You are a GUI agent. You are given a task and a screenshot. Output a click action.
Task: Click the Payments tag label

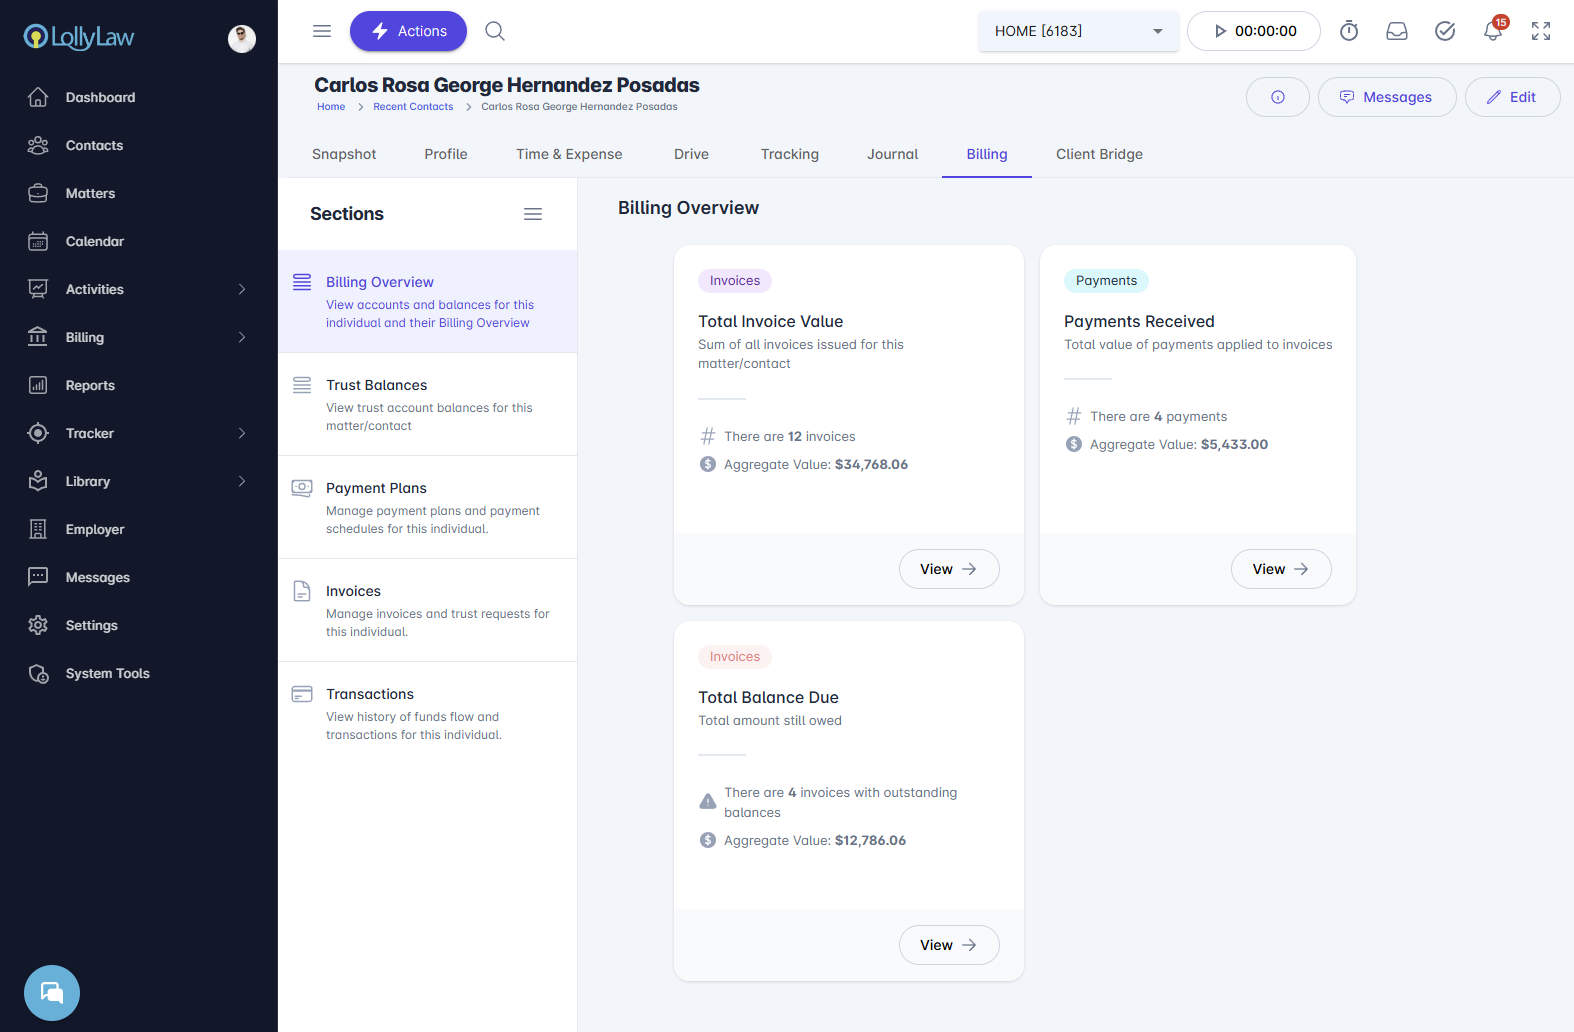pyautogui.click(x=1106, y=281)
